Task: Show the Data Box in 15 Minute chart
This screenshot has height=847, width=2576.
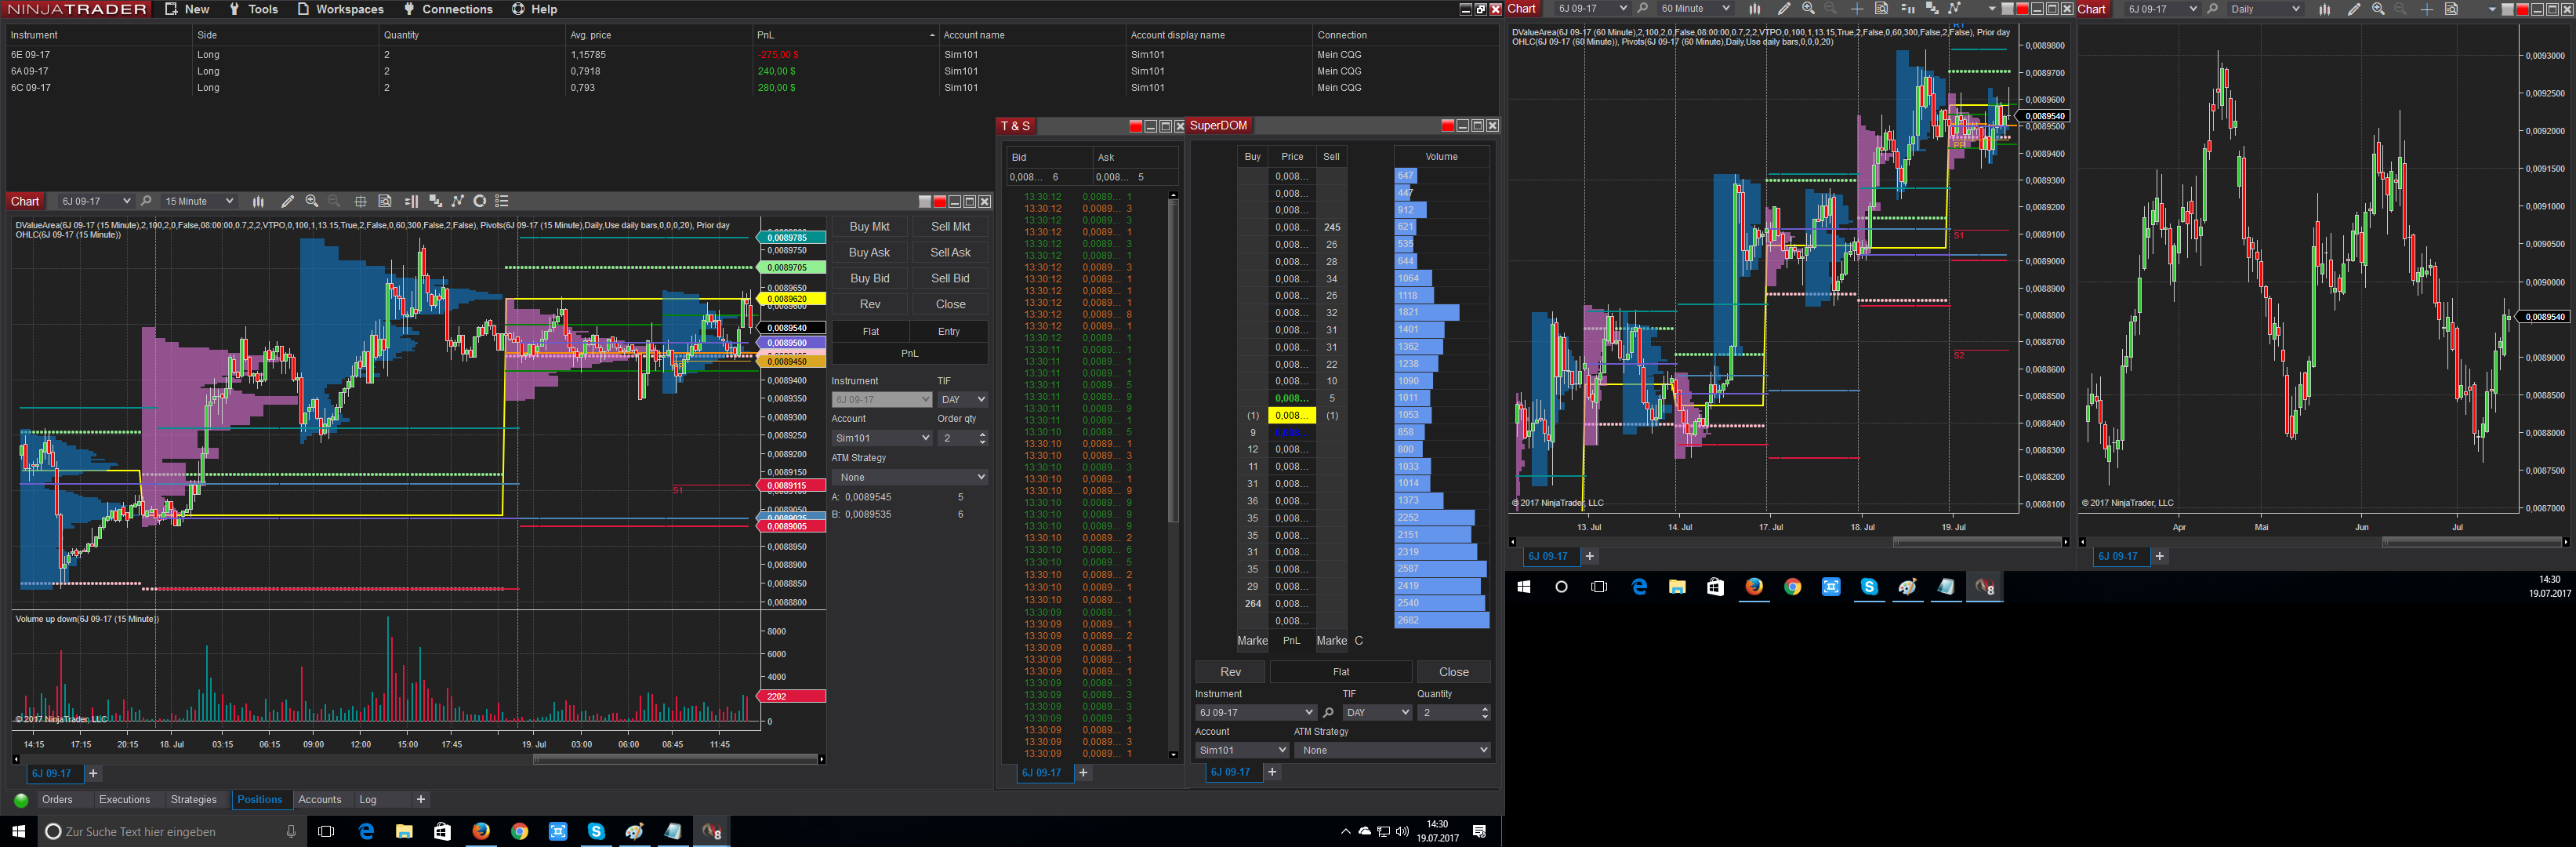Action: point(385,201)
